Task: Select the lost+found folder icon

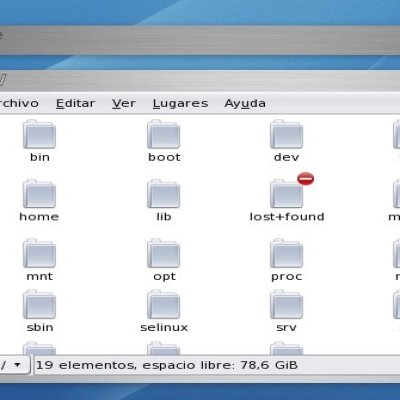Action: [287, 194]
